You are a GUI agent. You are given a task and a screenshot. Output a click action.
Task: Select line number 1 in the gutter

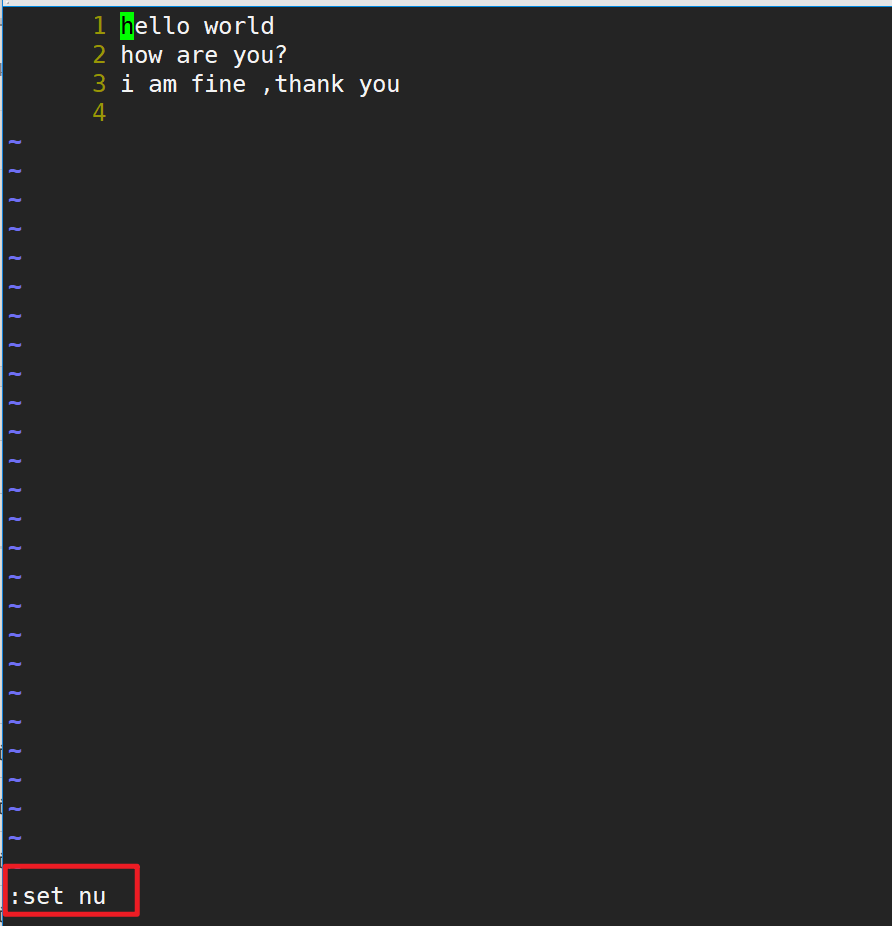click(x=99, y=26)
